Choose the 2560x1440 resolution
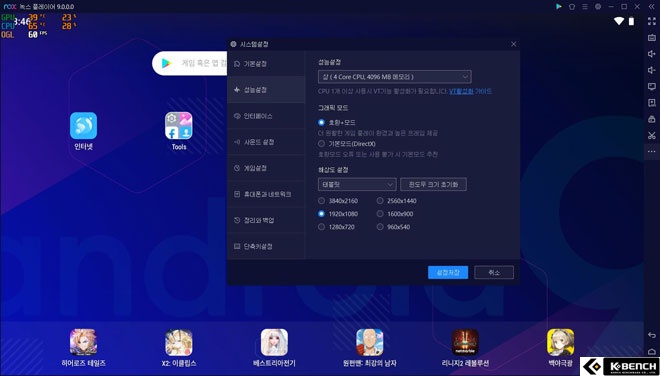This screenshot has height=376, width=660. click(x=380, y=201)
